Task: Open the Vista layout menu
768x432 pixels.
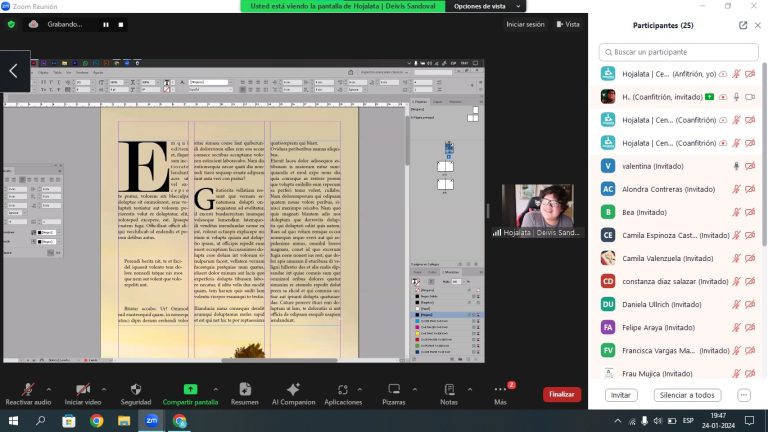Action: [567, 24]
